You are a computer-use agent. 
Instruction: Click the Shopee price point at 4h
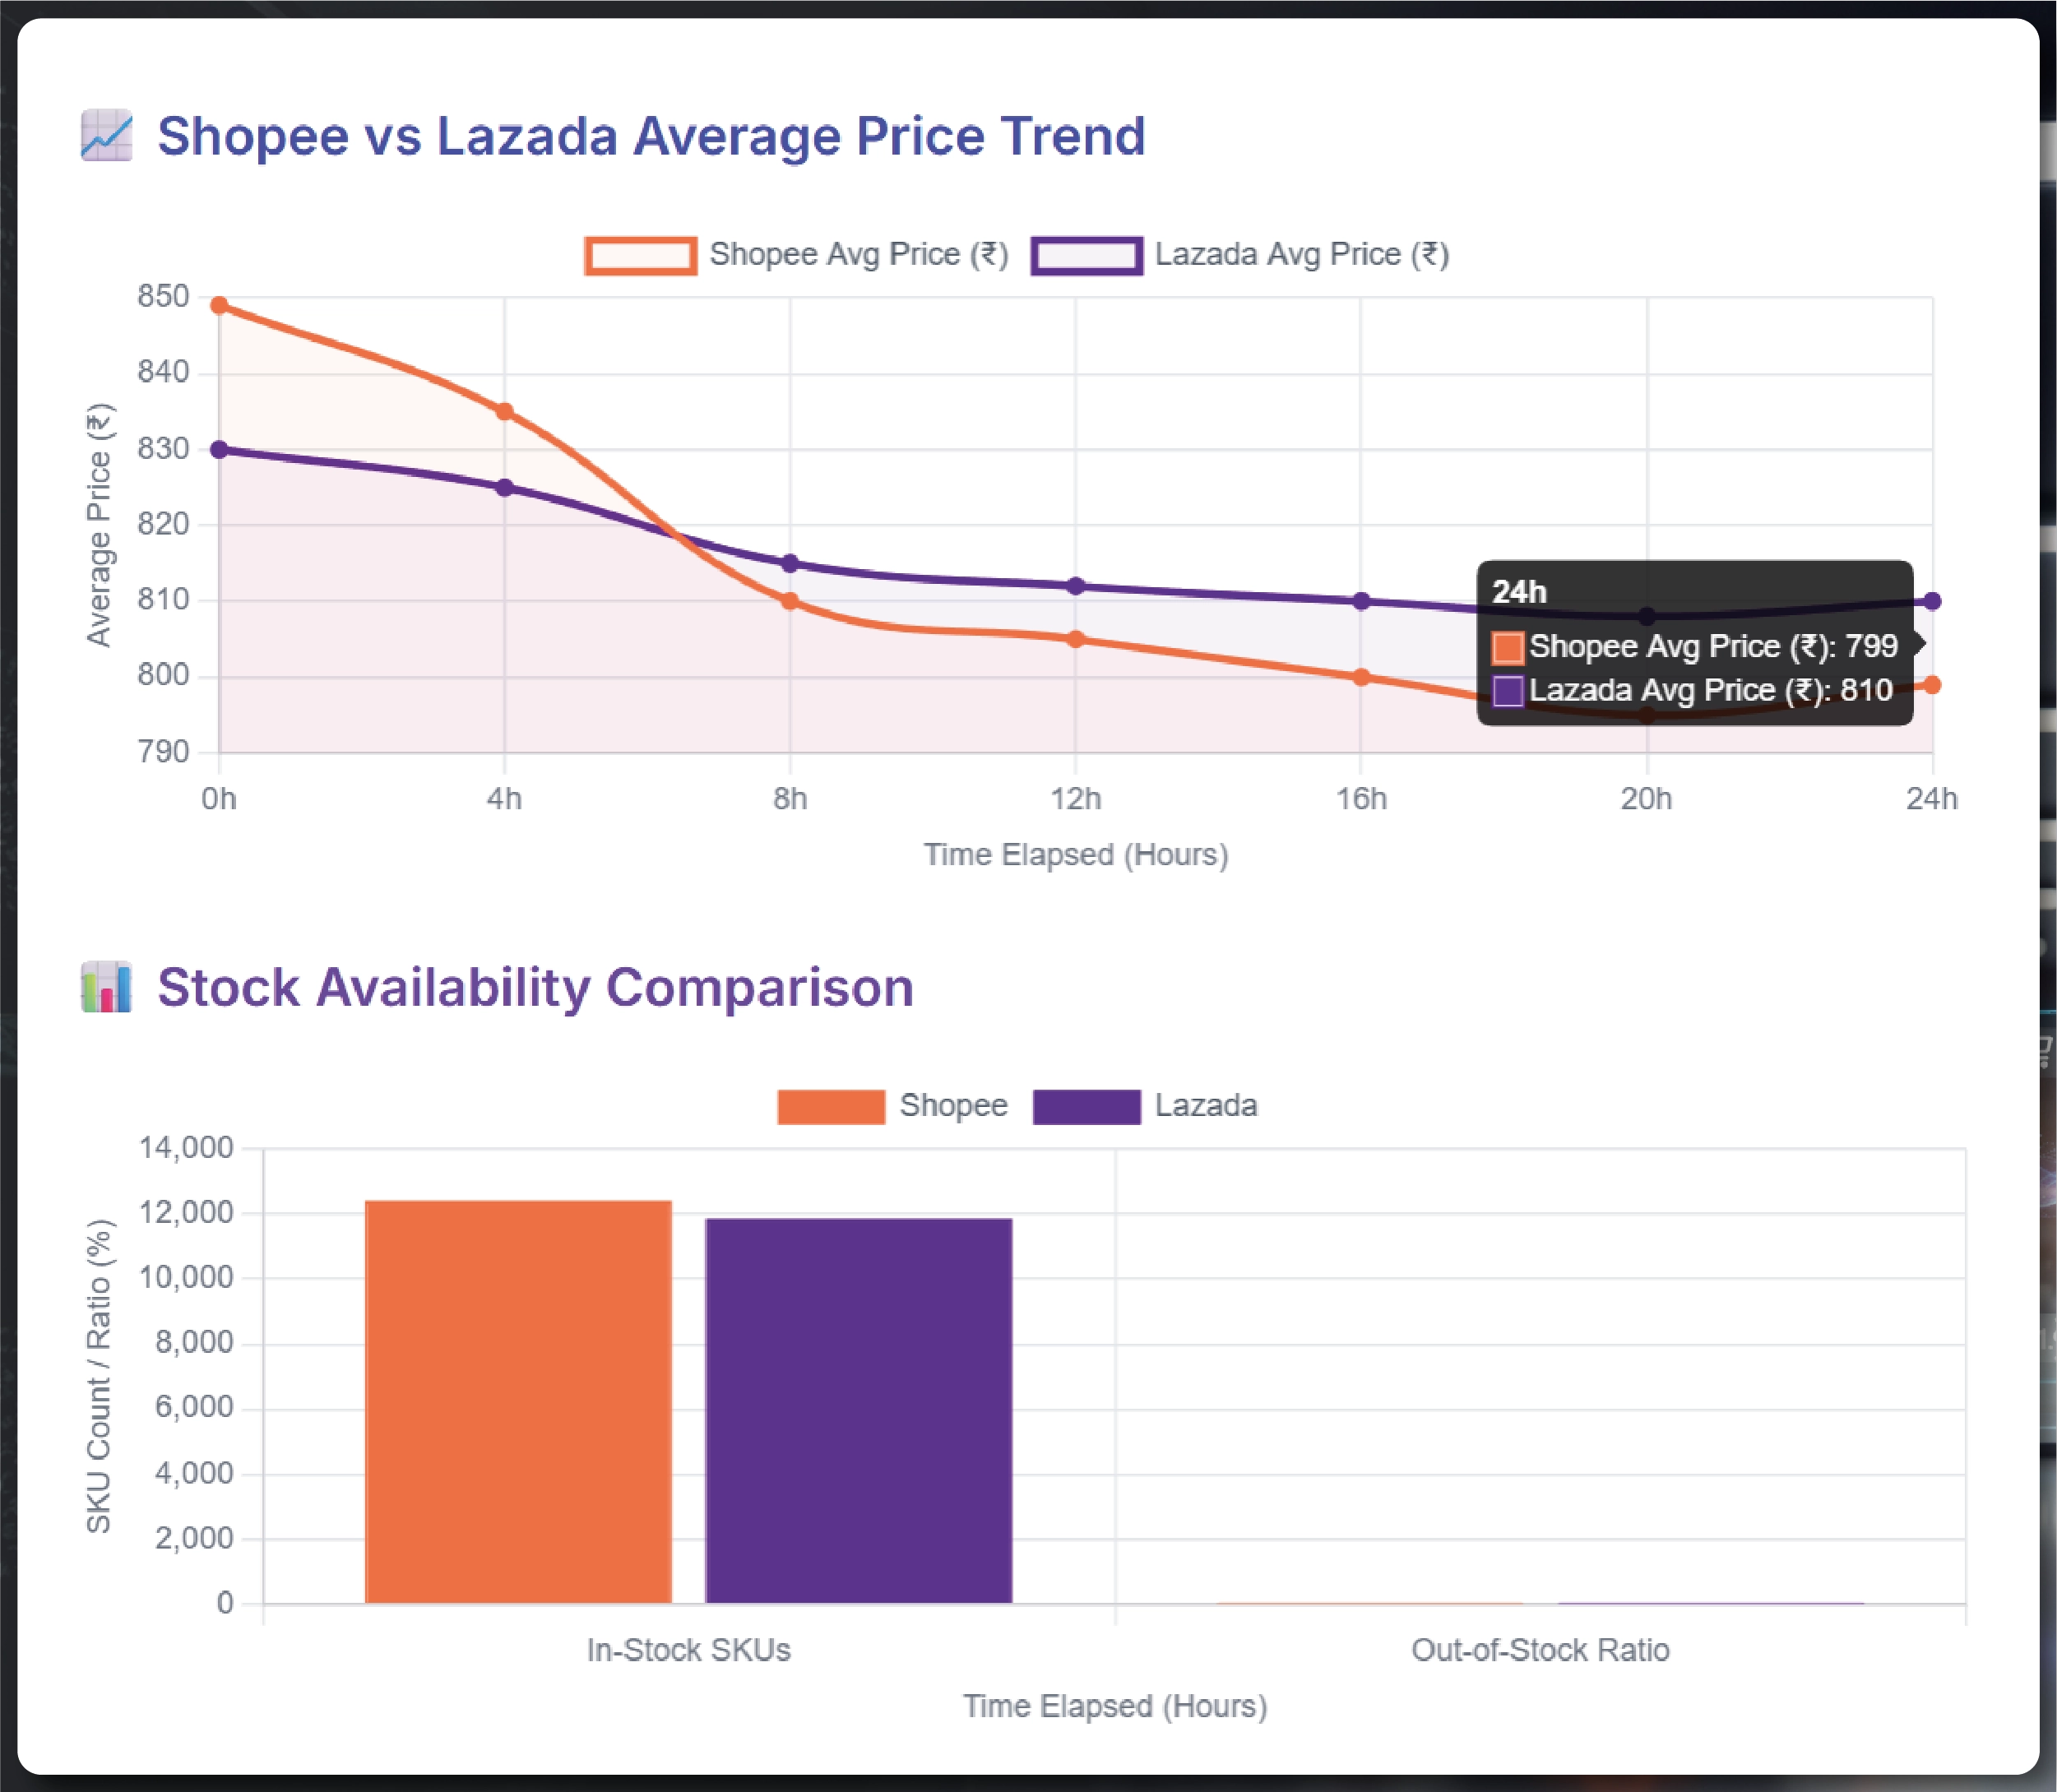pyautogui.click(x=505, y=411)
